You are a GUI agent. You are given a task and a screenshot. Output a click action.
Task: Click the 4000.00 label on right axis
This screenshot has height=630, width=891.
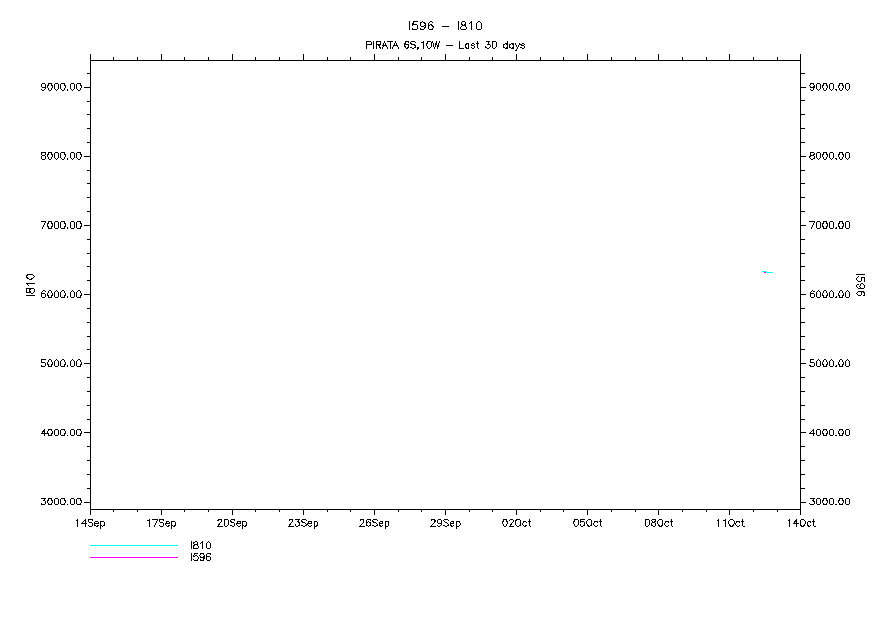click(x=830, y=433)
